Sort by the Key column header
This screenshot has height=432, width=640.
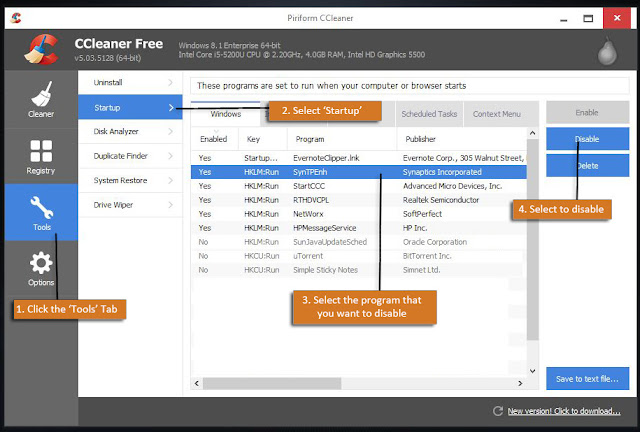point(263,139)
